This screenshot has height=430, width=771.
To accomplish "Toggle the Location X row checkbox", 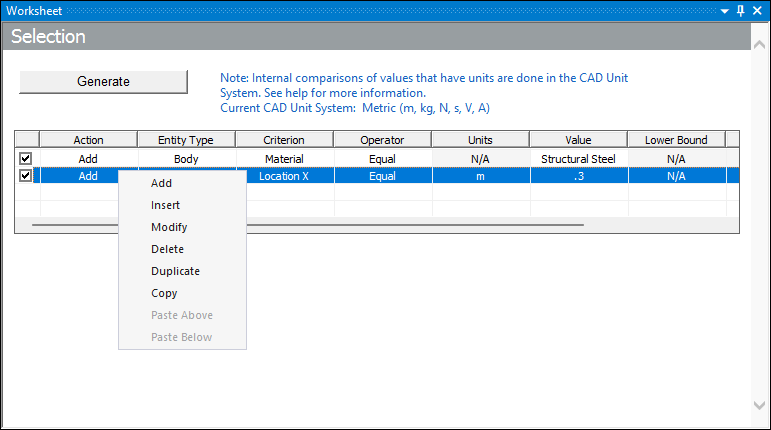I will 26,175.
